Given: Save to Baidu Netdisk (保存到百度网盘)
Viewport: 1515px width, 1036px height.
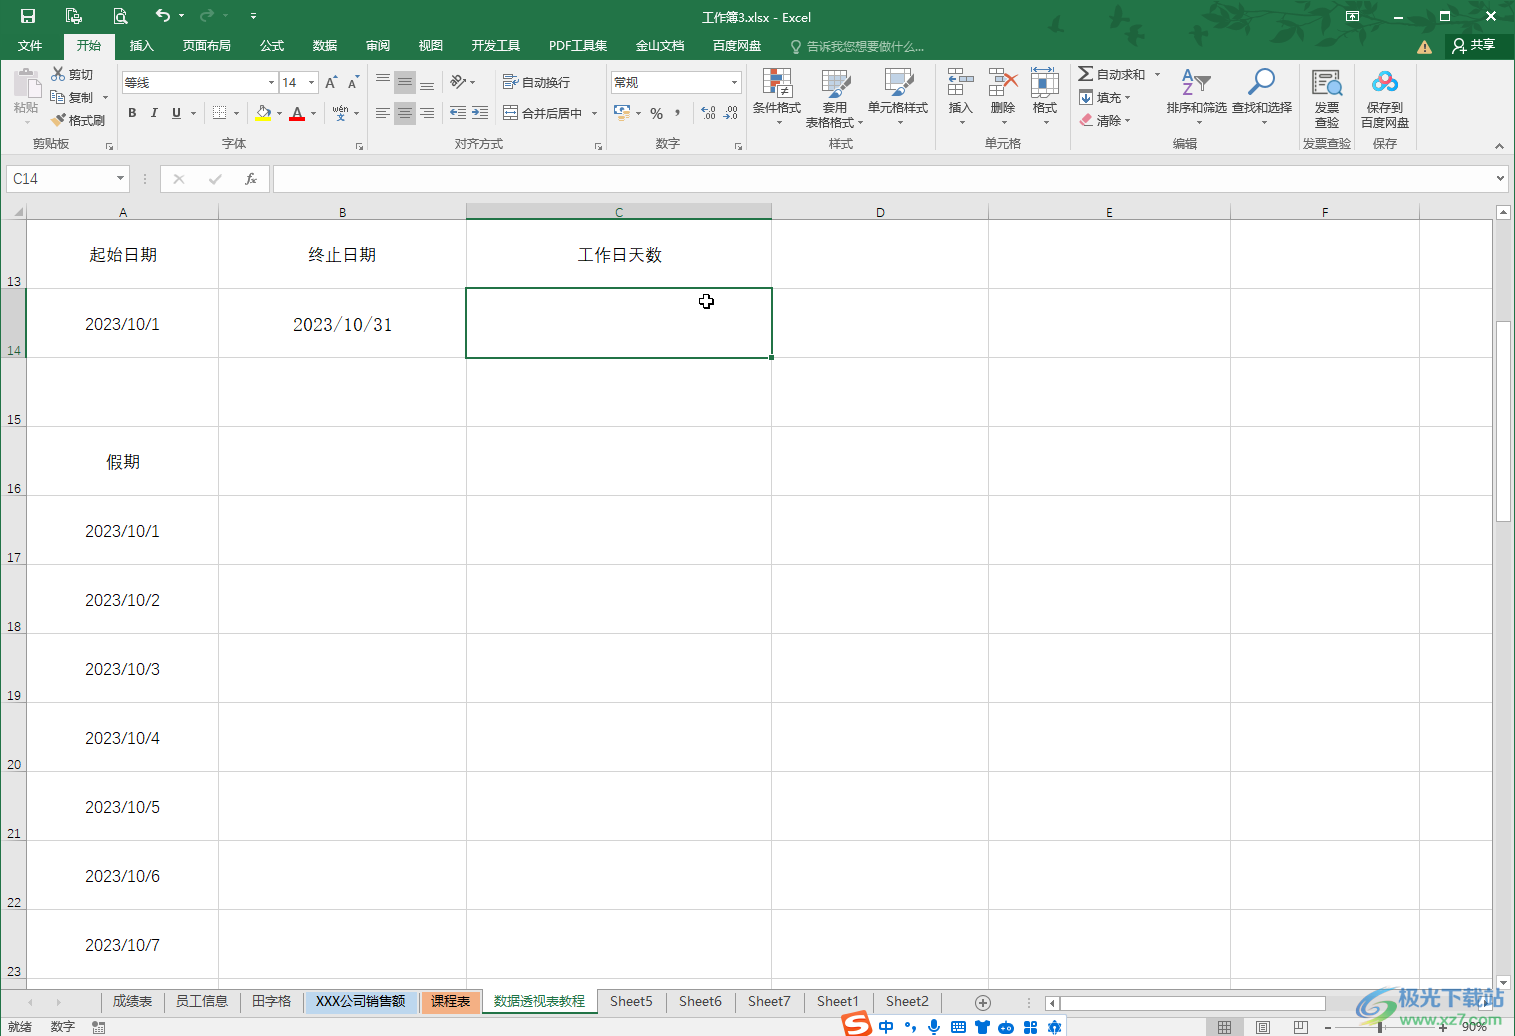Looking at the screenshot, I should pyautogui.click(x=1385, y=98).
